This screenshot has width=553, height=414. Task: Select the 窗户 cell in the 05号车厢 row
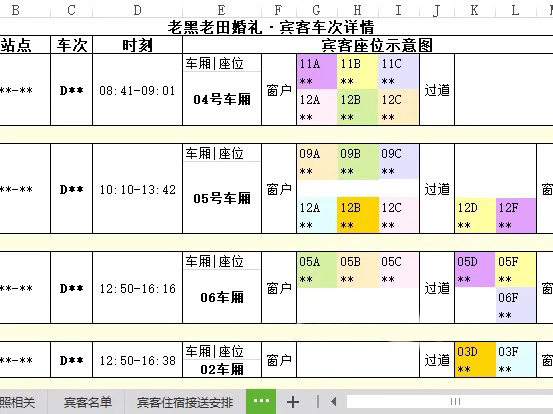[x=279, y=189]
